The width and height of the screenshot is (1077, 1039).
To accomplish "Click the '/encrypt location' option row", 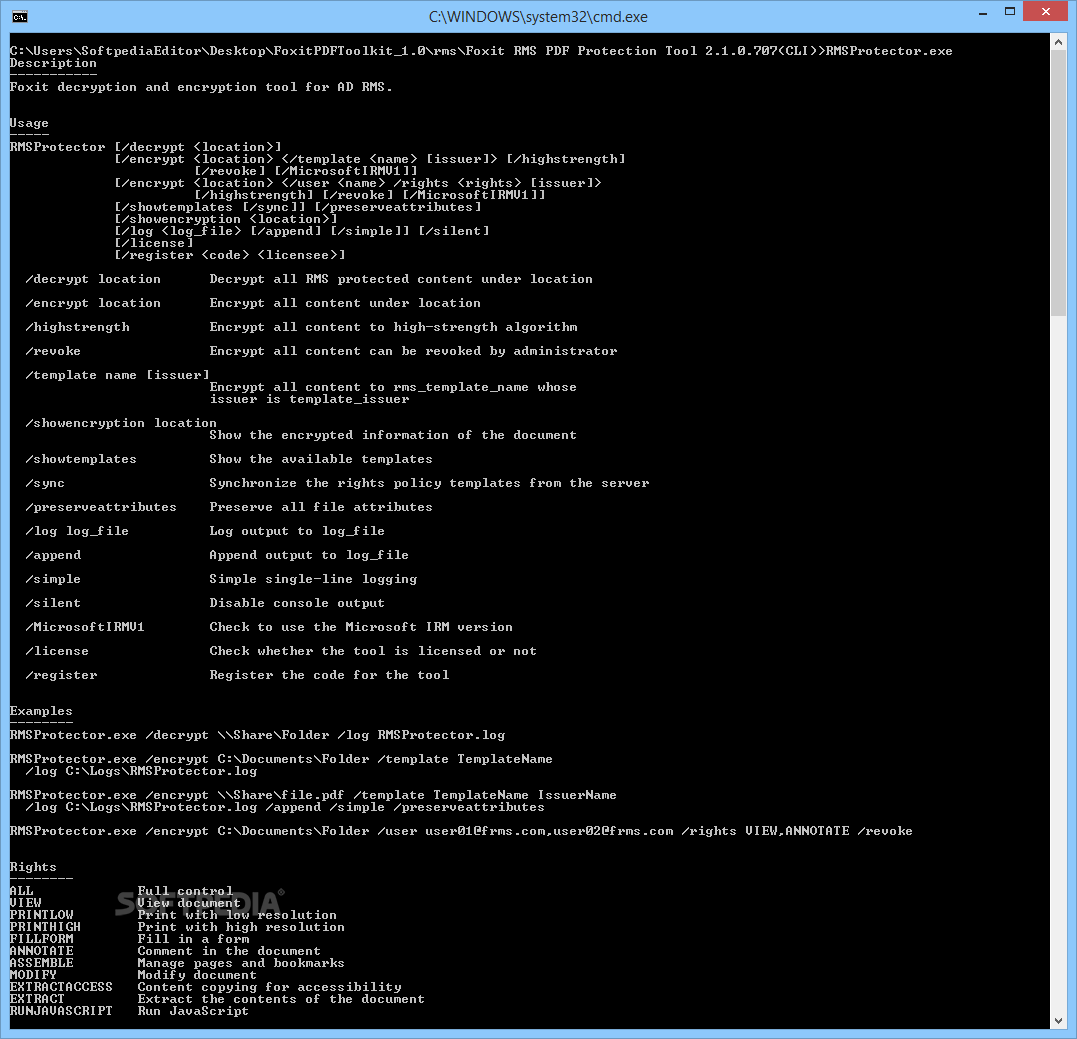I will tap(253, 303).
